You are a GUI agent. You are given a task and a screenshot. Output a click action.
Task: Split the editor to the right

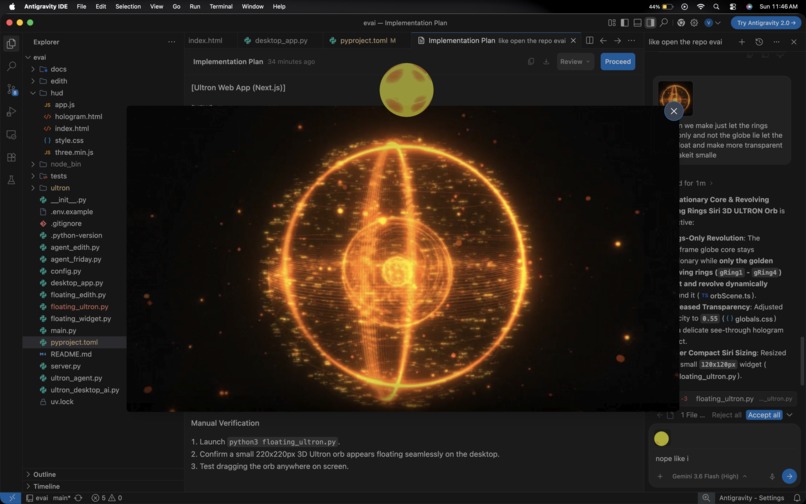click(590, 41)
